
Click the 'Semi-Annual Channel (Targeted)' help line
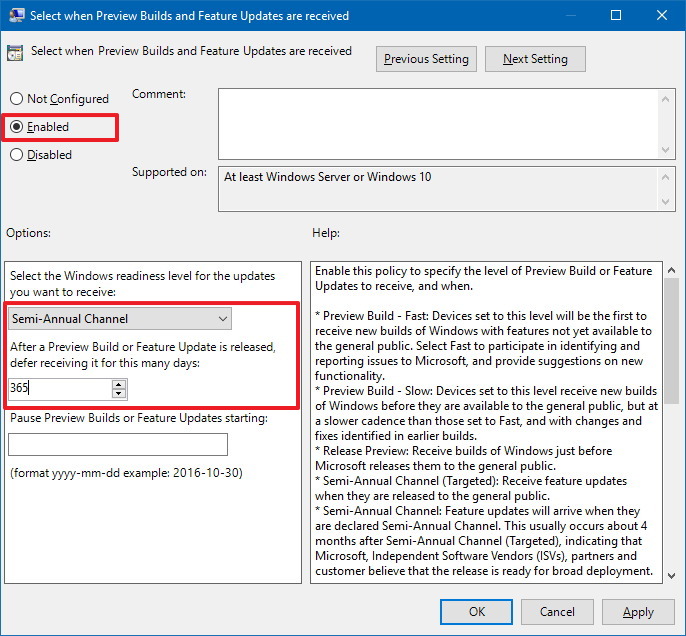tap(471, 488)
